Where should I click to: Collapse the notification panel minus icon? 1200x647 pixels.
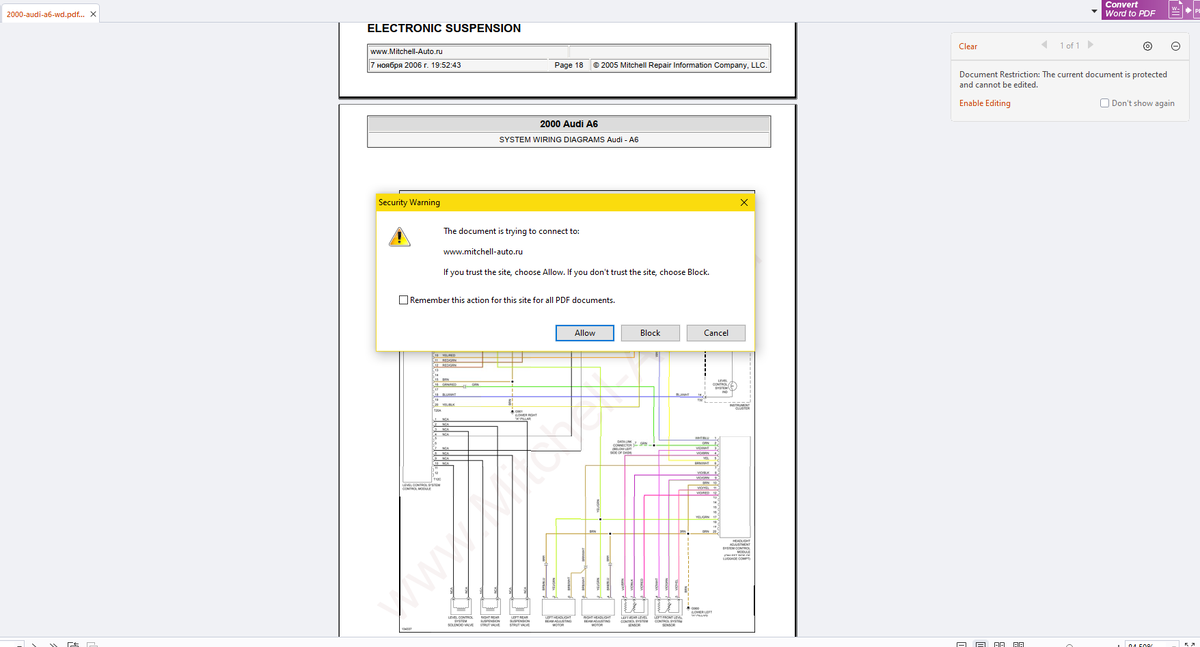pos(1176,46)
